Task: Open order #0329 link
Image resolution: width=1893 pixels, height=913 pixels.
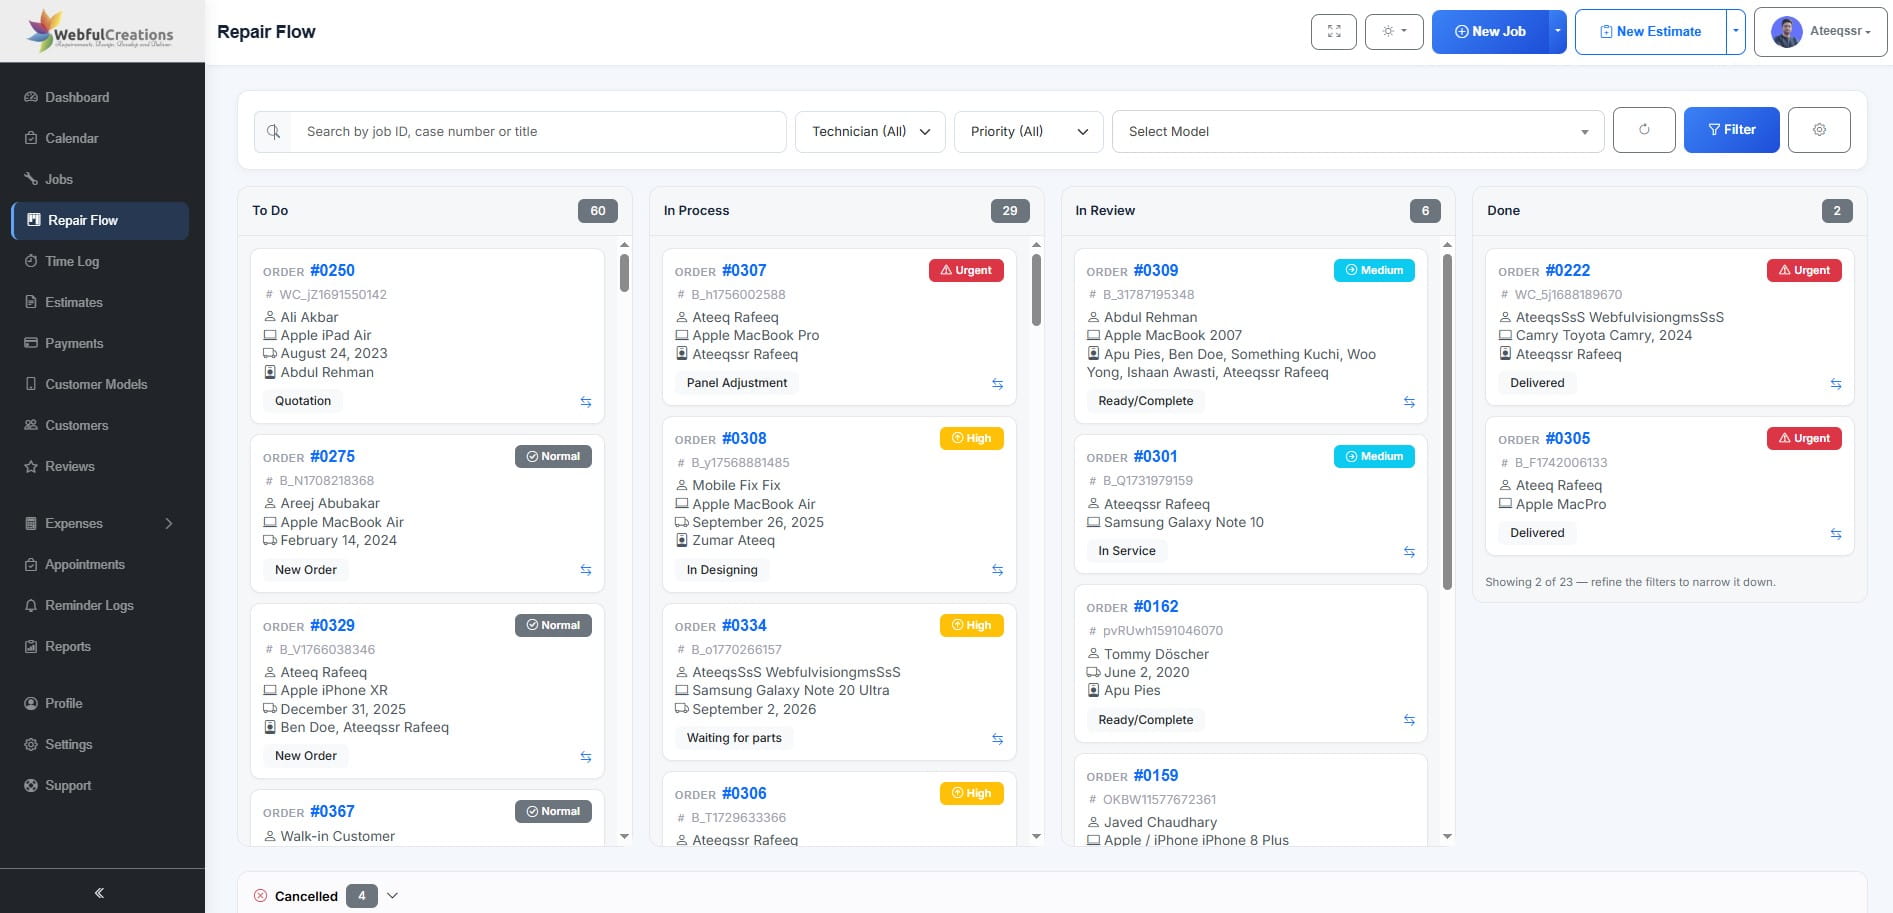Action: 332,626
